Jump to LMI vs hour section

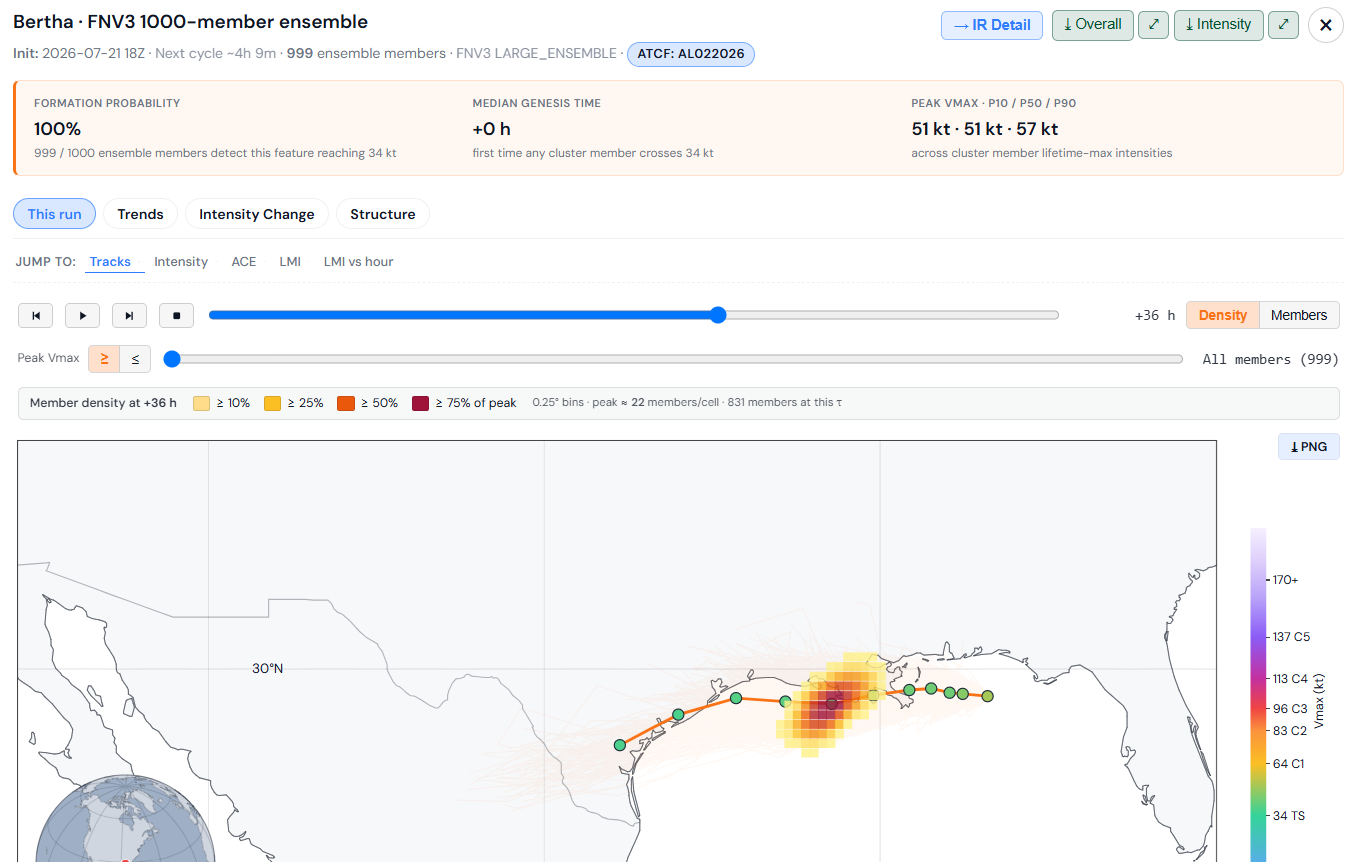(x=359, y=262)
